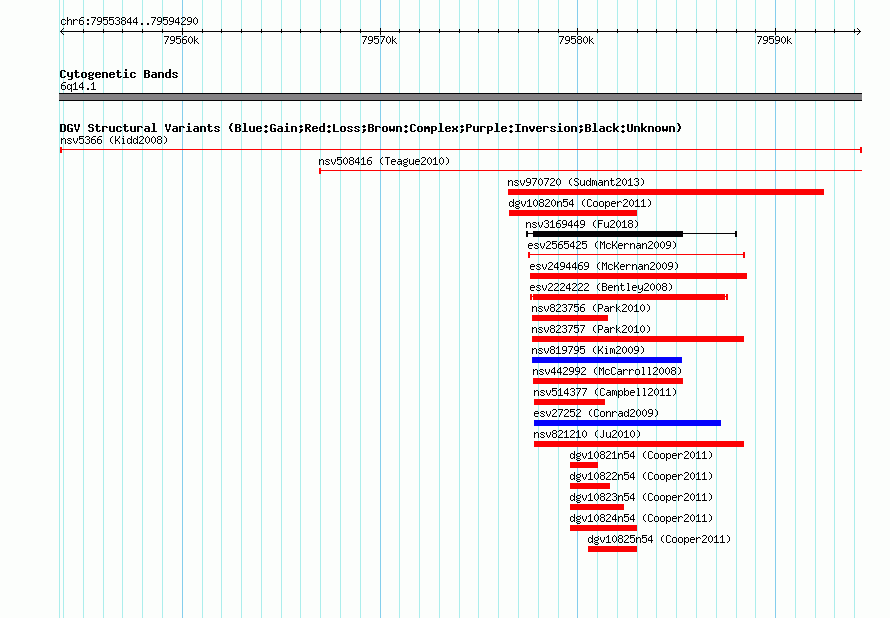This screenshot has height=618, width=890.
Task: Click the nsv442992 (McCarroll2008) label
Action: tap(607, 371)
